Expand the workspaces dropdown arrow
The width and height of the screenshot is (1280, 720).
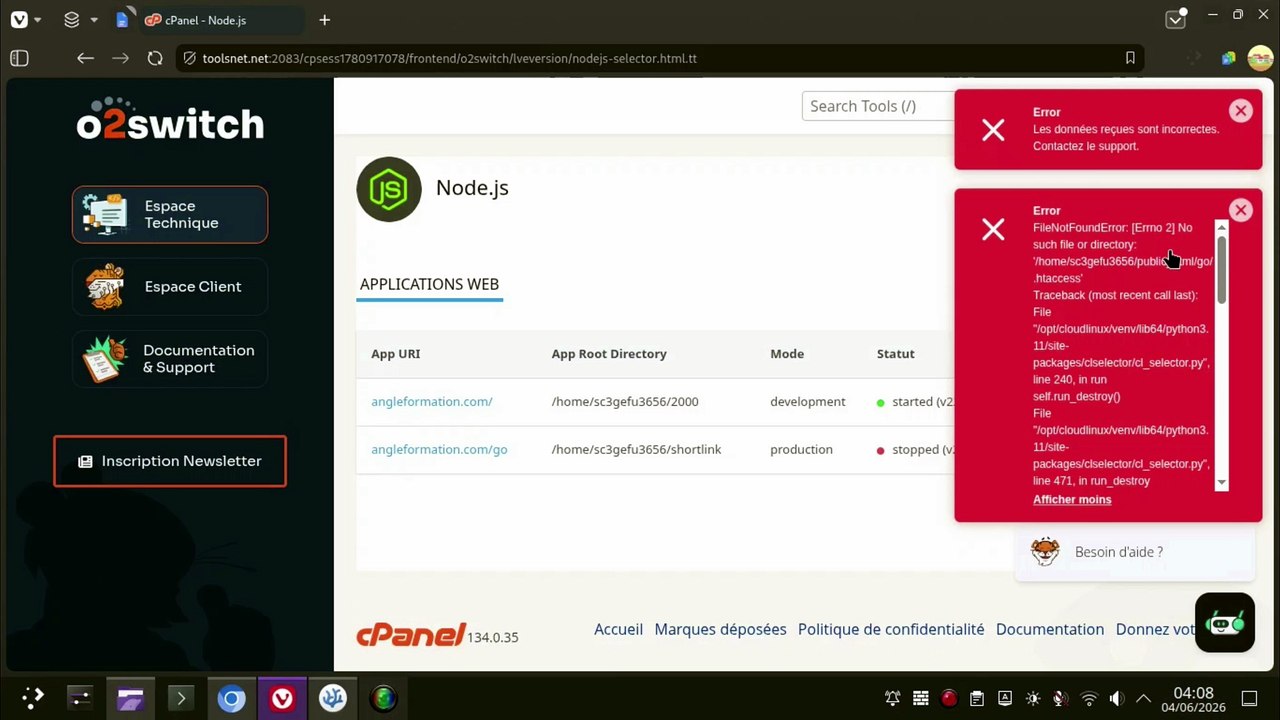[x=94, y=20]
